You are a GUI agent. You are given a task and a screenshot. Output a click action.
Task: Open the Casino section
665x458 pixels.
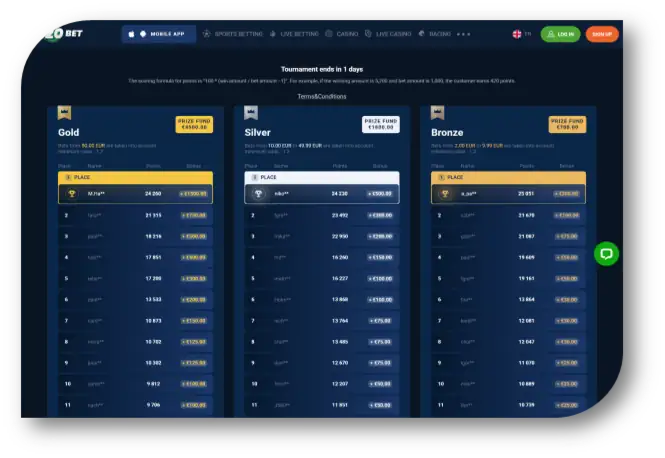(x=343, y=34)
